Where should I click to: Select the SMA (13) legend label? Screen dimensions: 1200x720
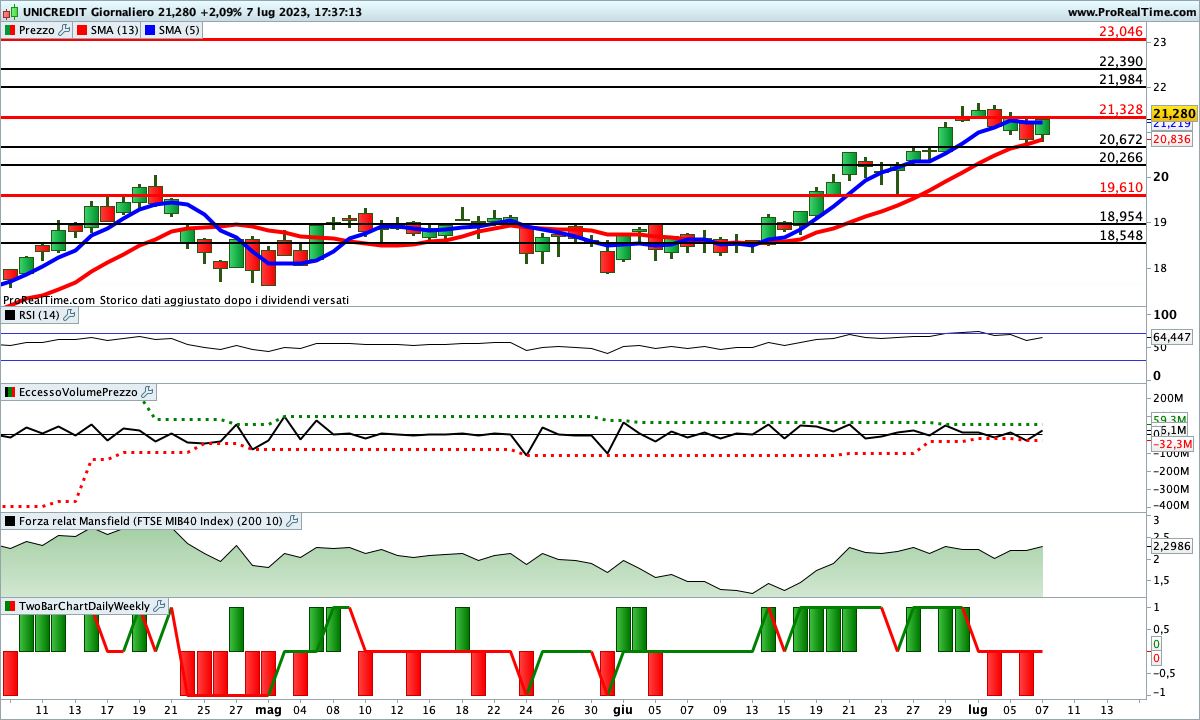click(x=115, y=30)
